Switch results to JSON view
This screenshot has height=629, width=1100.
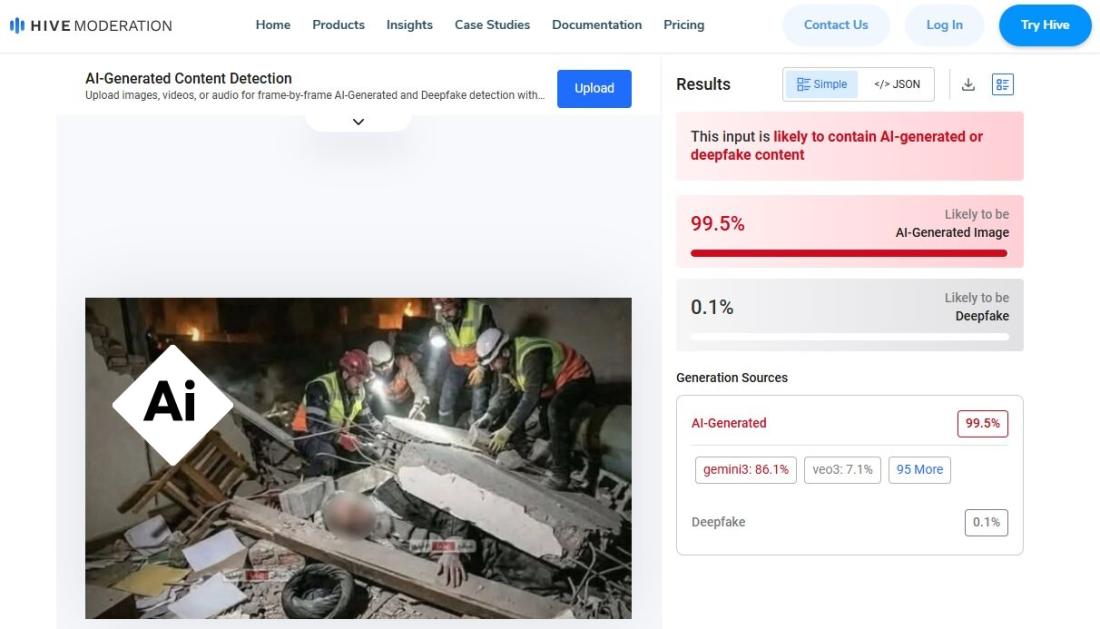896,85
